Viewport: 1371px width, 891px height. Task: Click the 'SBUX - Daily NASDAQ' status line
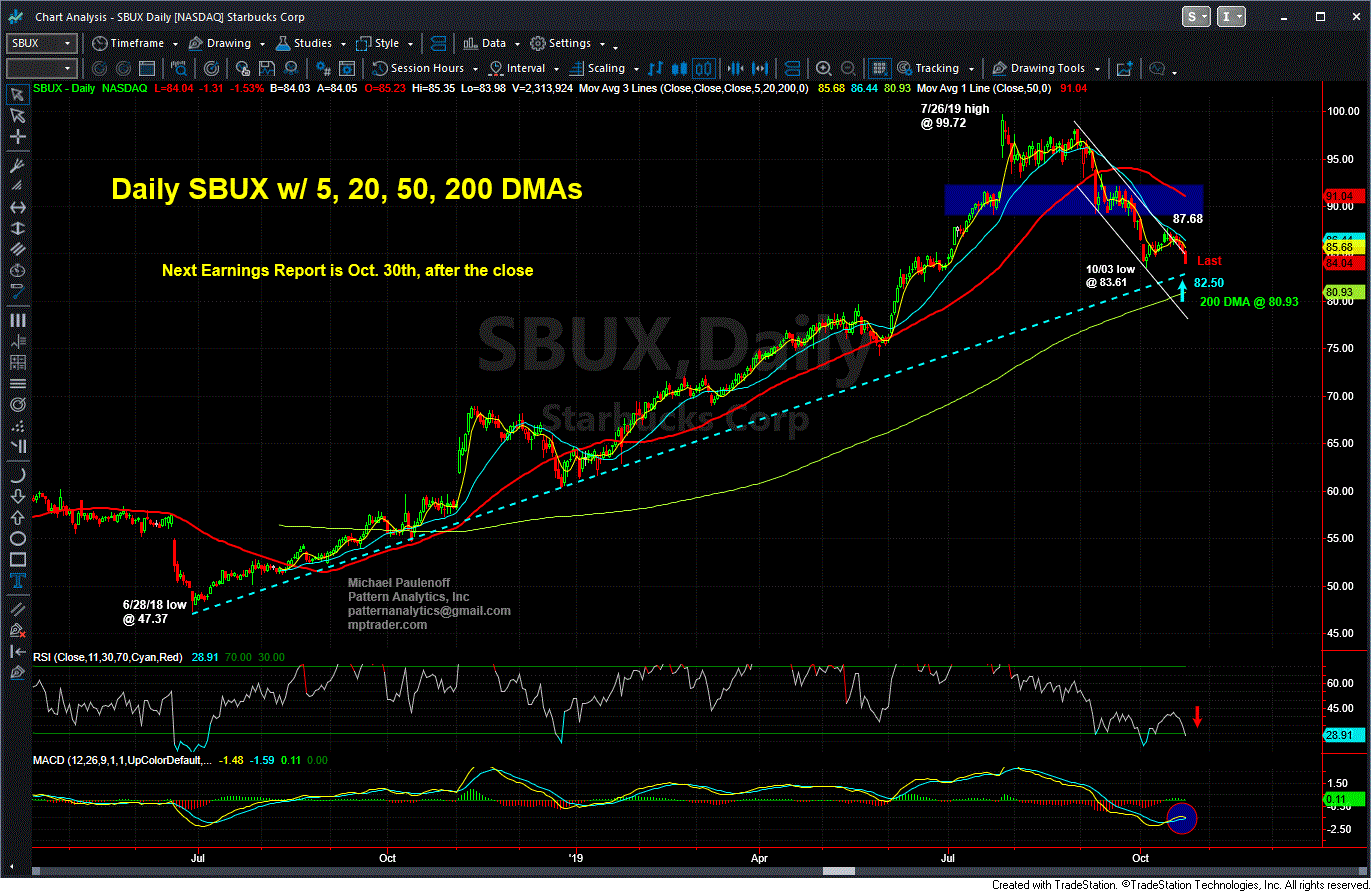click(x=90, y=89)
